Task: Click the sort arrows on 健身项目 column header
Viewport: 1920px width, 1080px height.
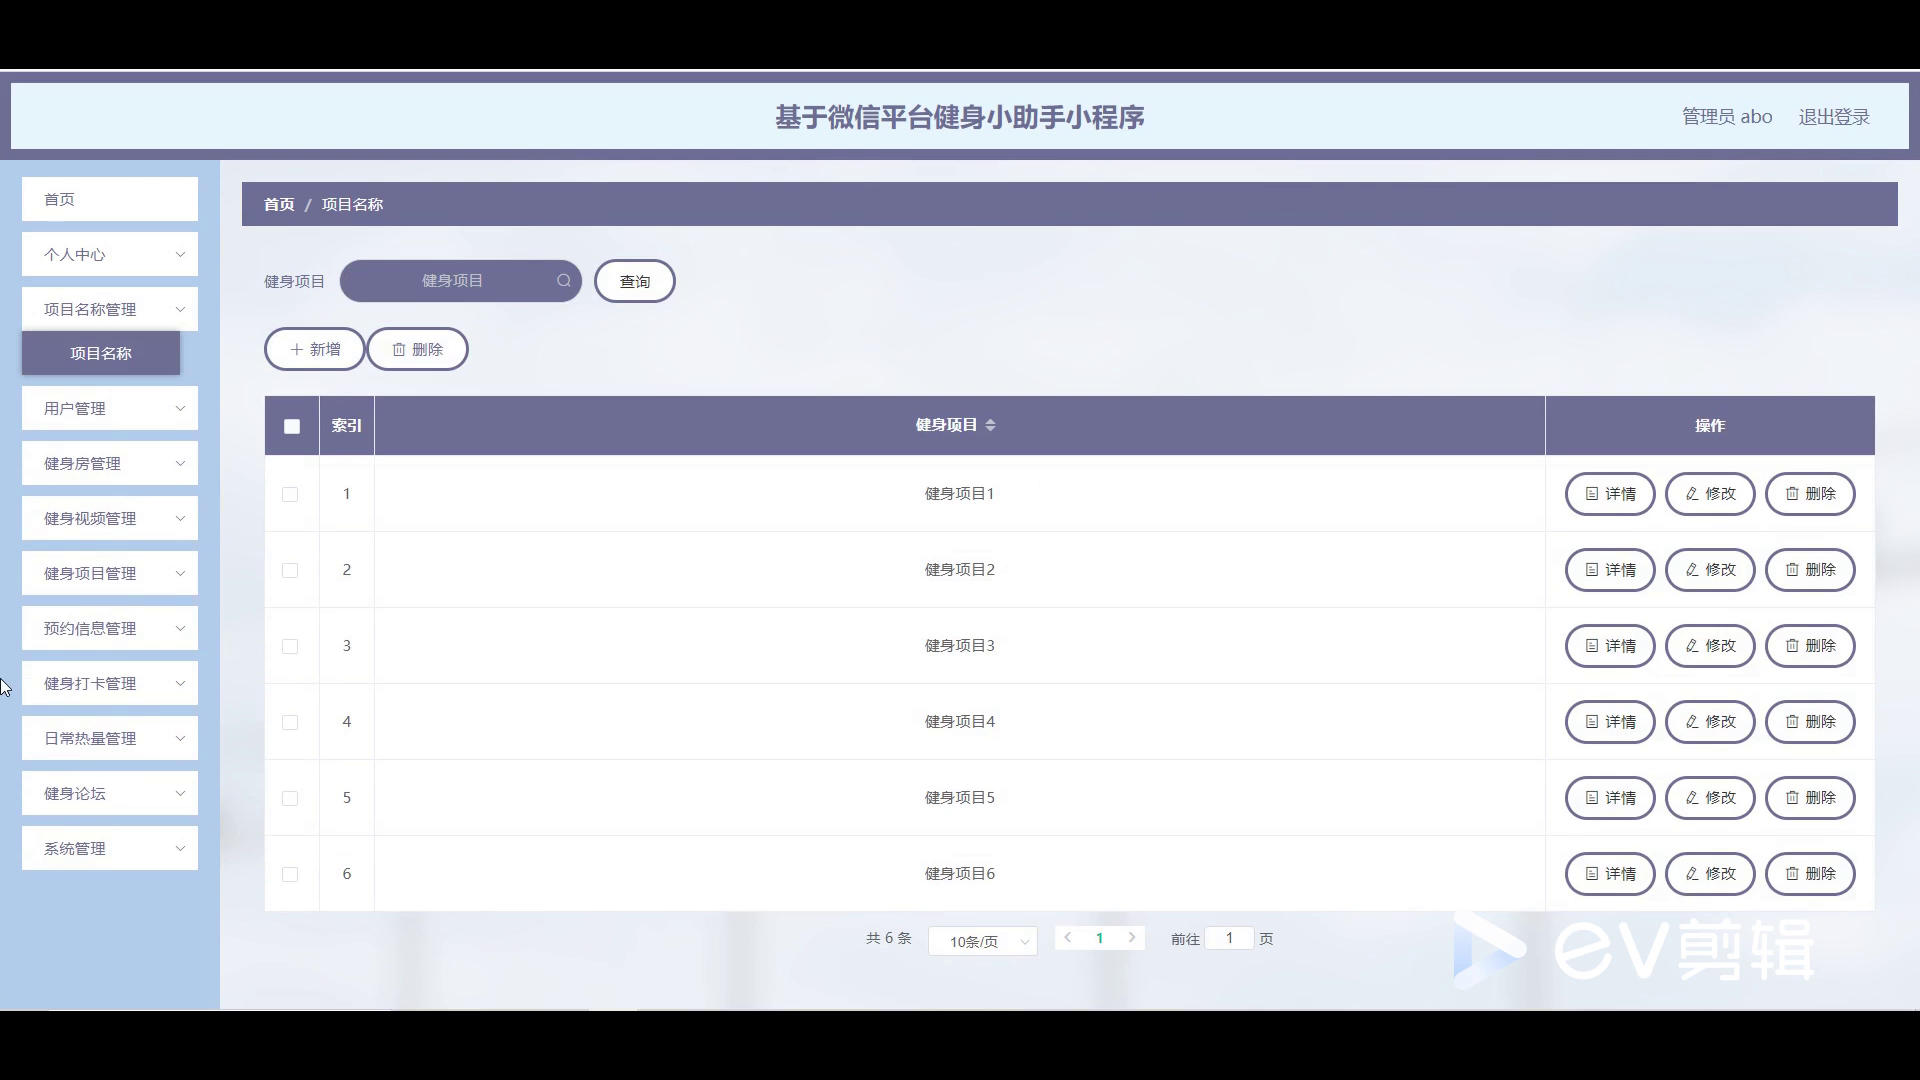Action: 990,425
